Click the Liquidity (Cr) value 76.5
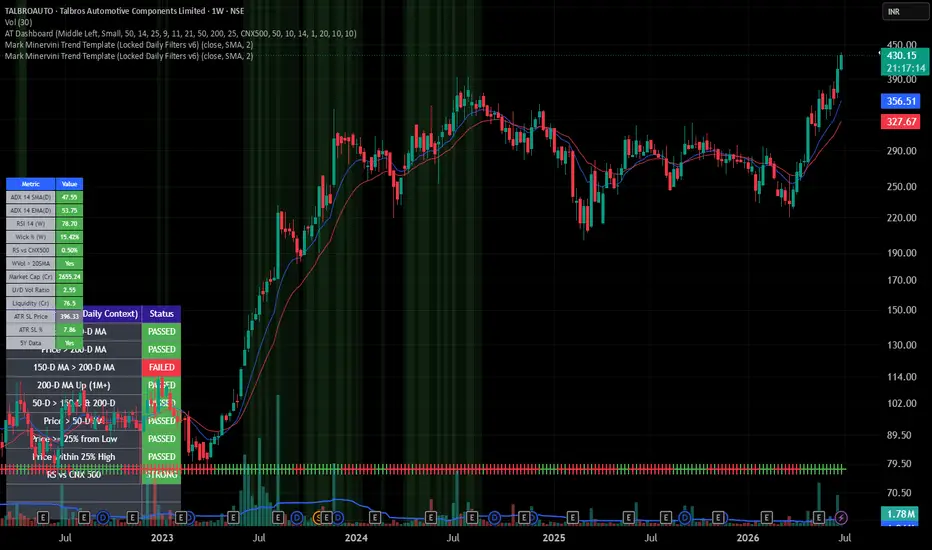932x550 pixels. 70,303
